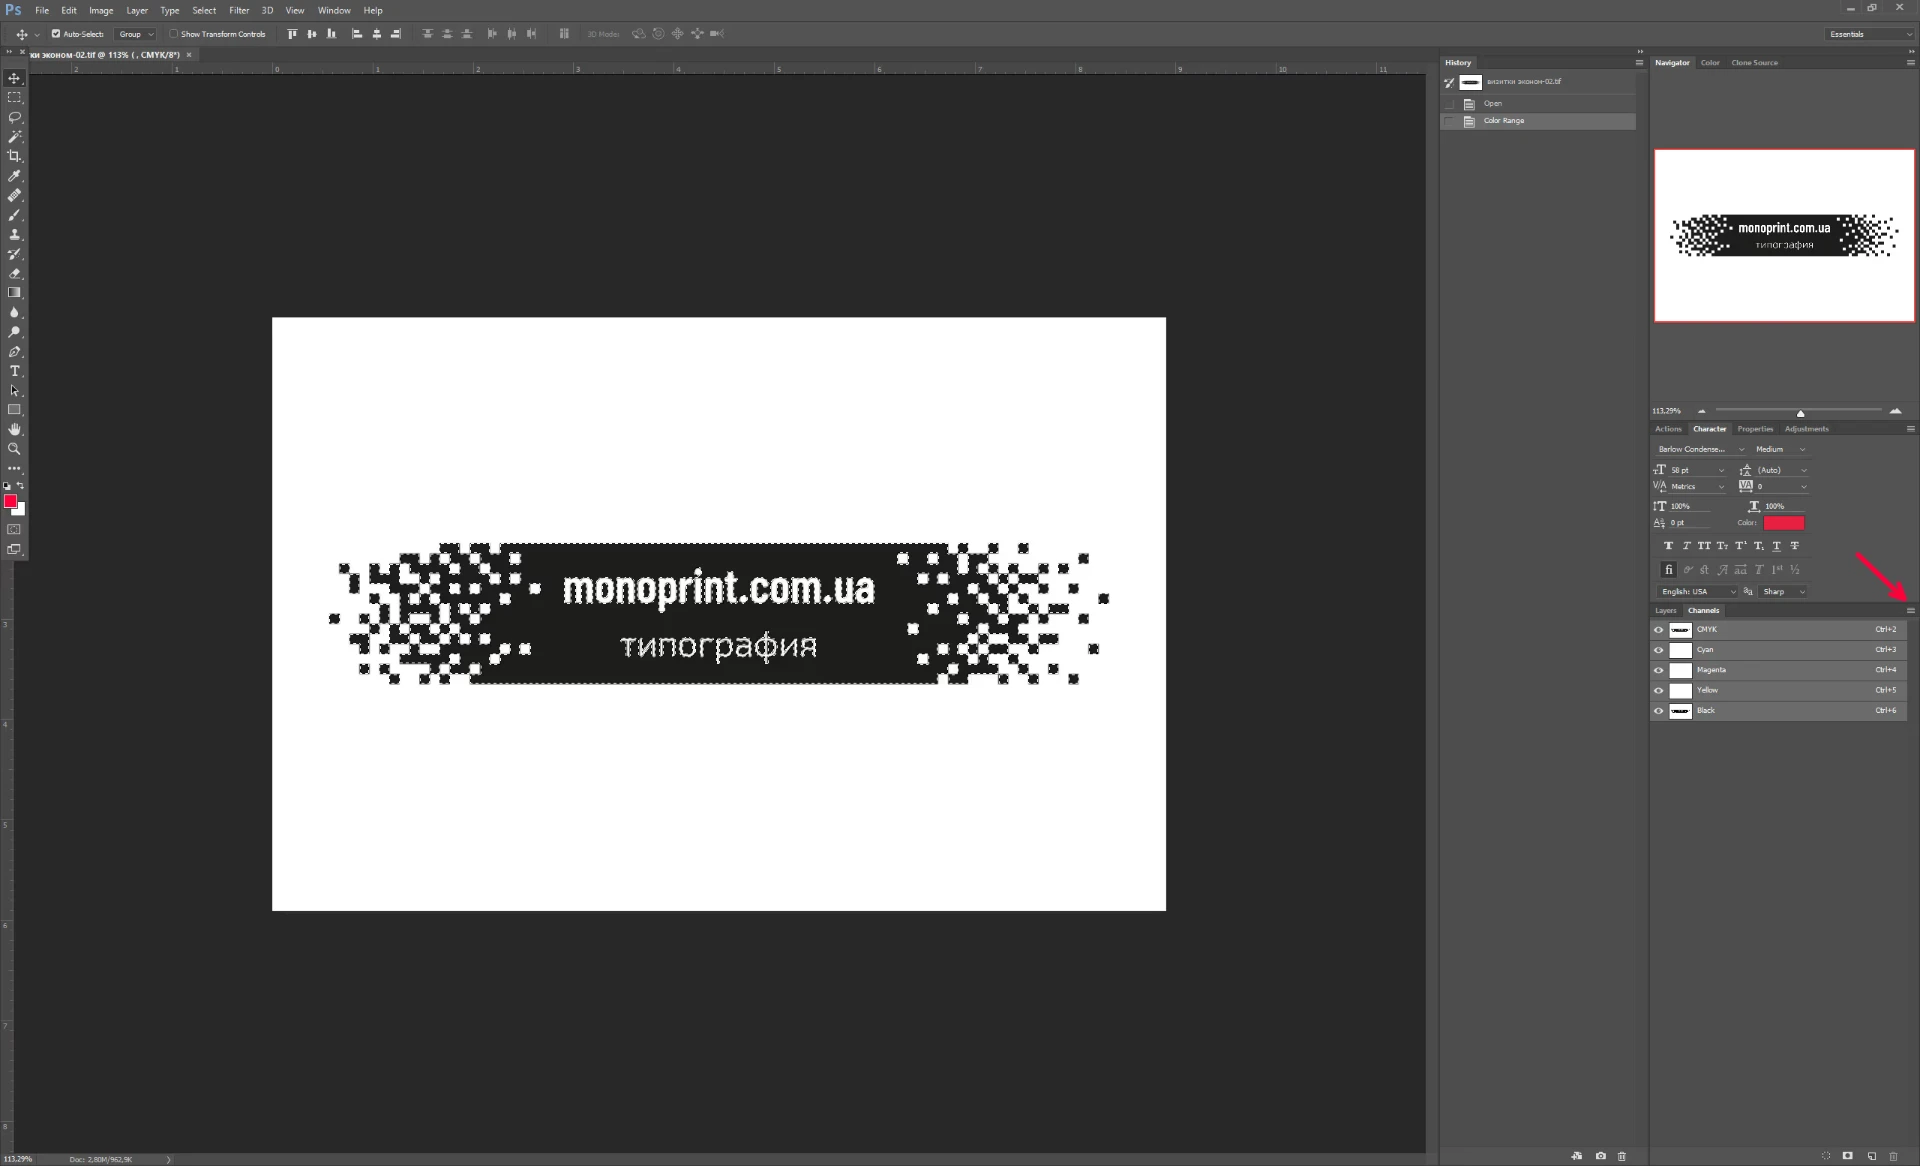The height and width of the screenshot is (1166, 1920).
Task: Open the Essentials workspace dropdown
Action: (x=1869, y=34)
